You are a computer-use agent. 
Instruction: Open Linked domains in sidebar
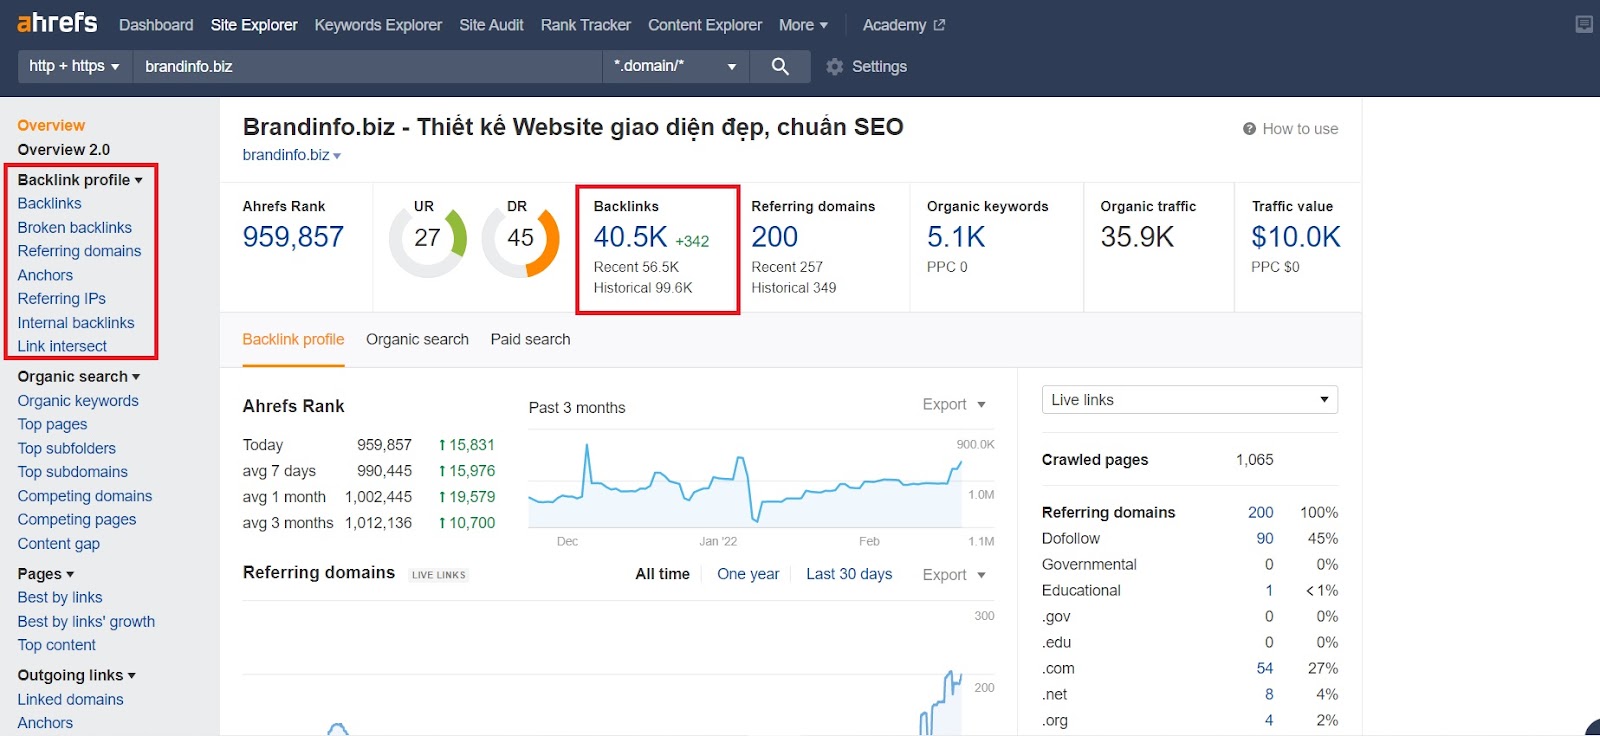pos(70,699)
